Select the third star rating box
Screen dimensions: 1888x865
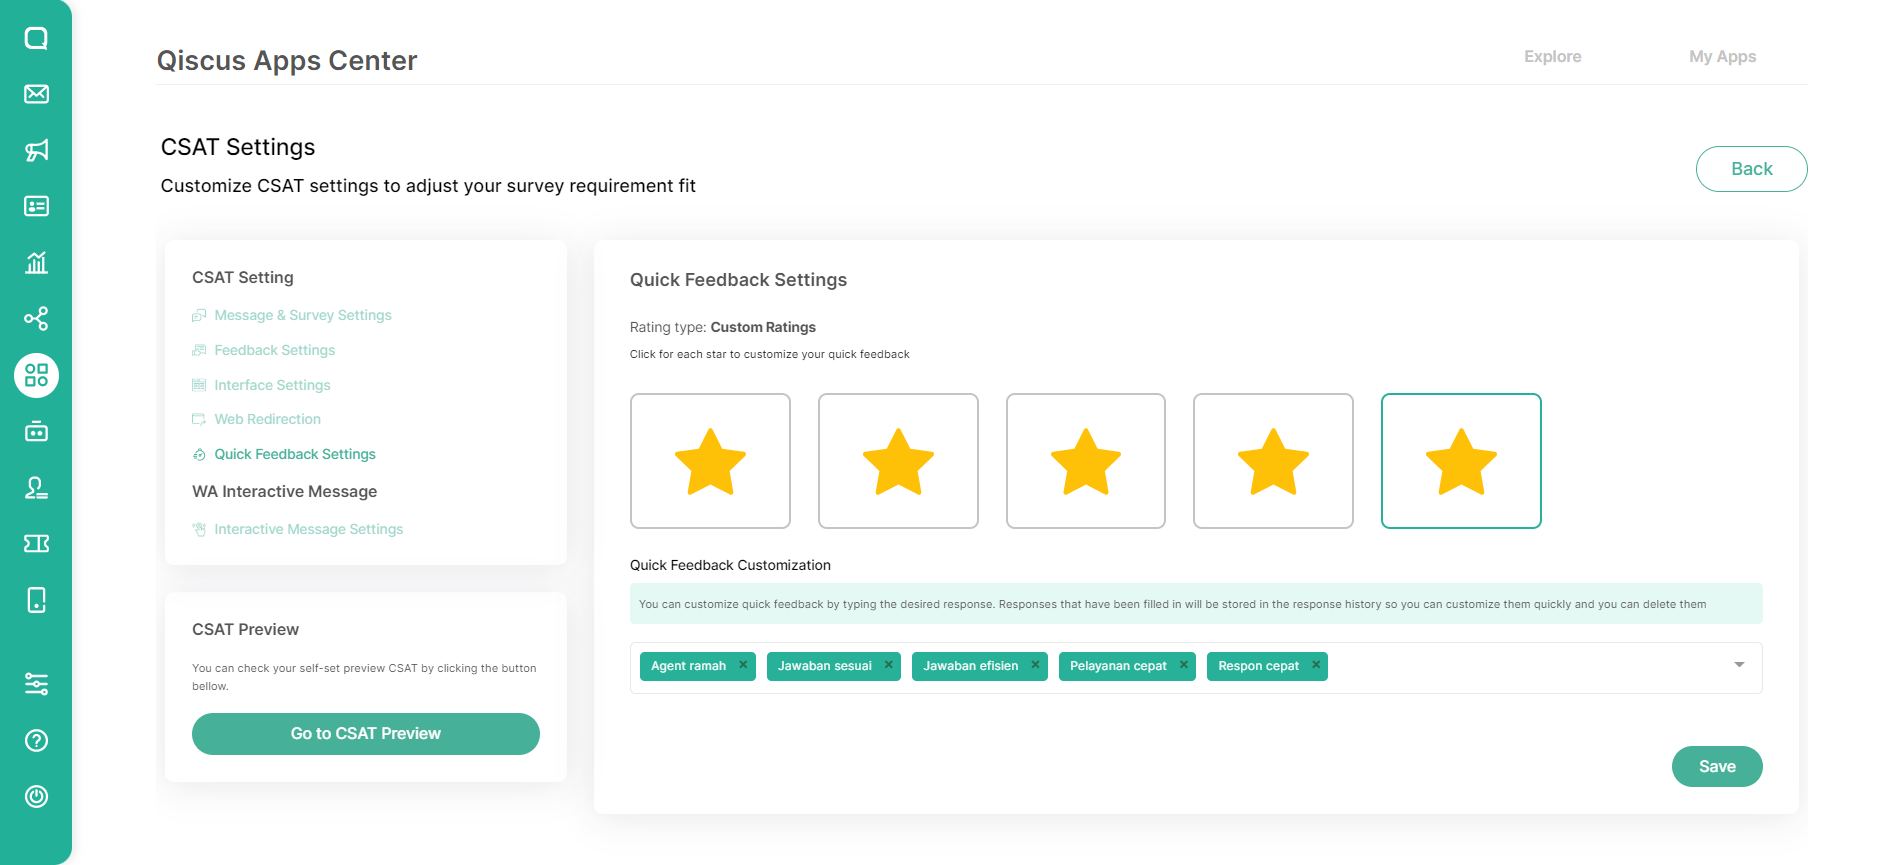1085,461
